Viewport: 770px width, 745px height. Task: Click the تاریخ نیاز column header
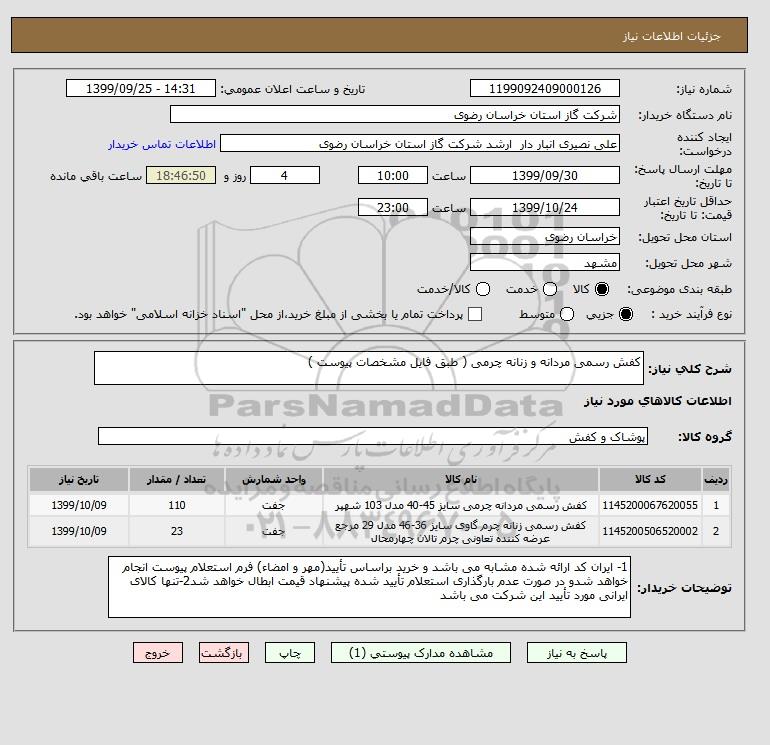(79, 479)
